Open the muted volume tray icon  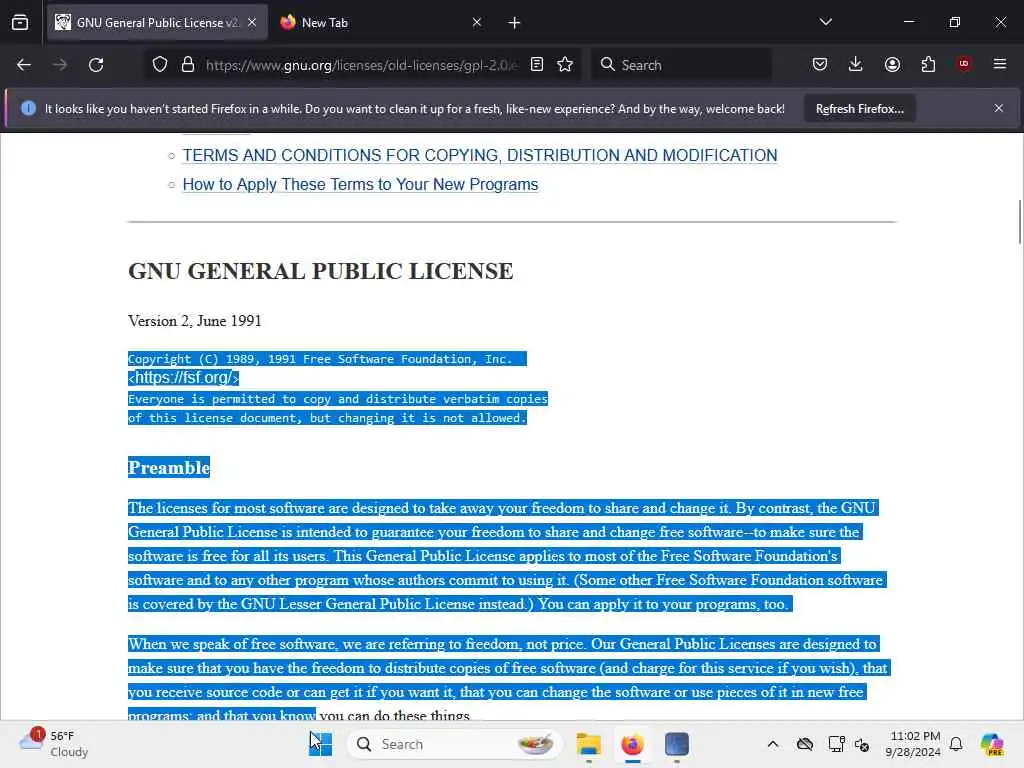(x=862, y=744)
